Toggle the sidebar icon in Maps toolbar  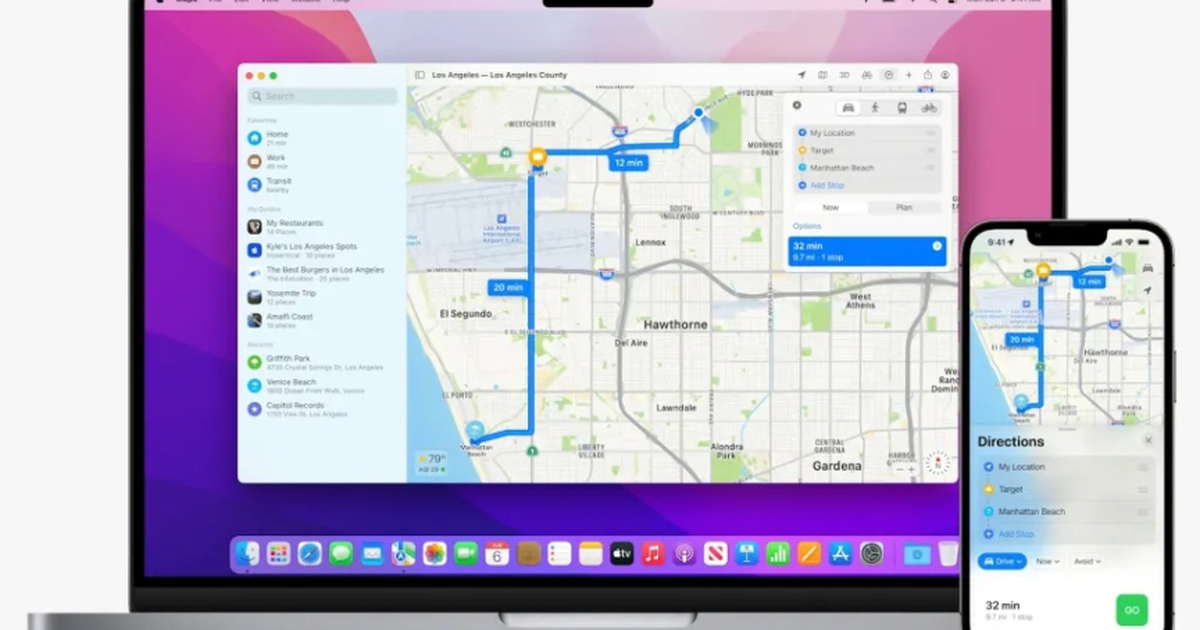pos(420,75)
